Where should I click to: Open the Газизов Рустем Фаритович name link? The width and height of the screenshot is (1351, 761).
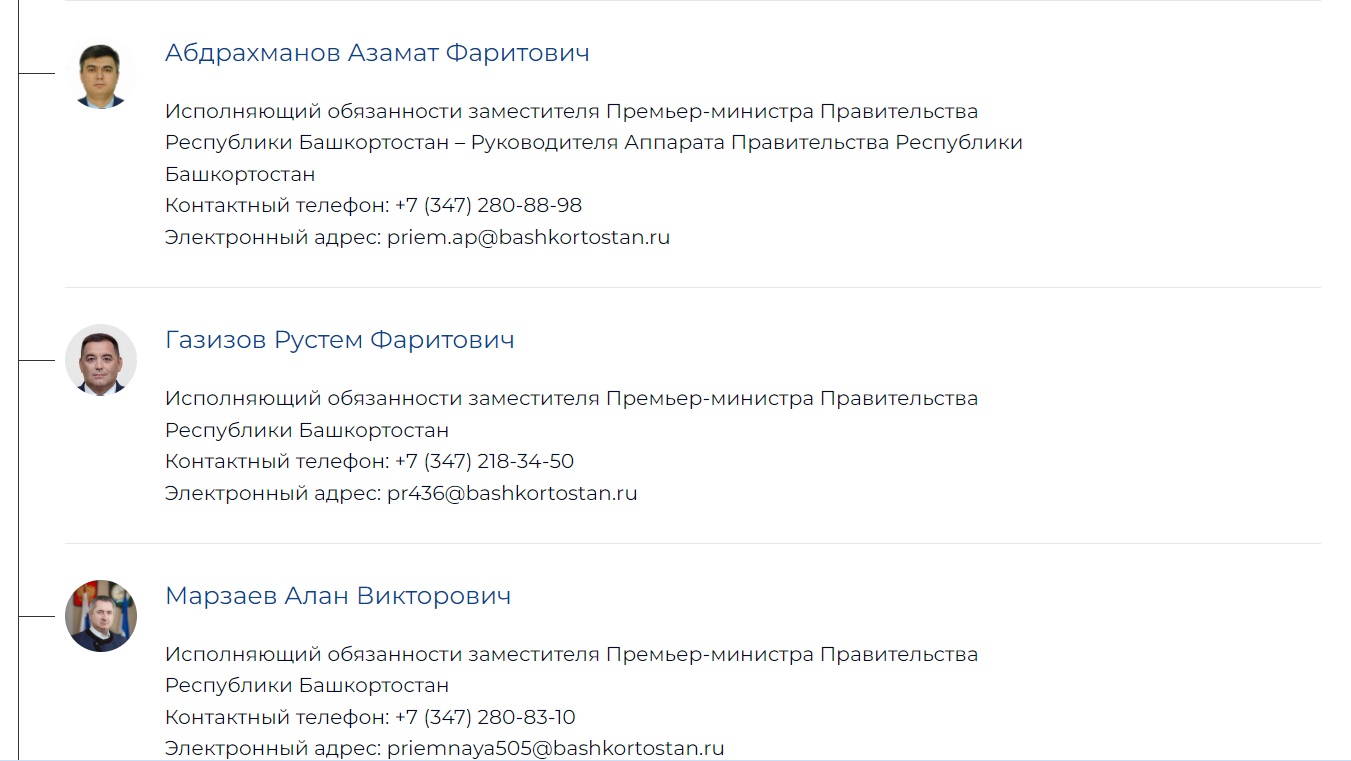pos(339,340)
